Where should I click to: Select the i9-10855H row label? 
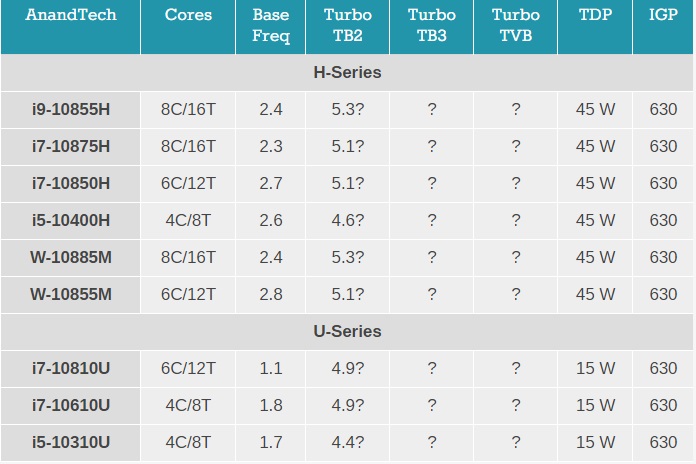[70, 109]
